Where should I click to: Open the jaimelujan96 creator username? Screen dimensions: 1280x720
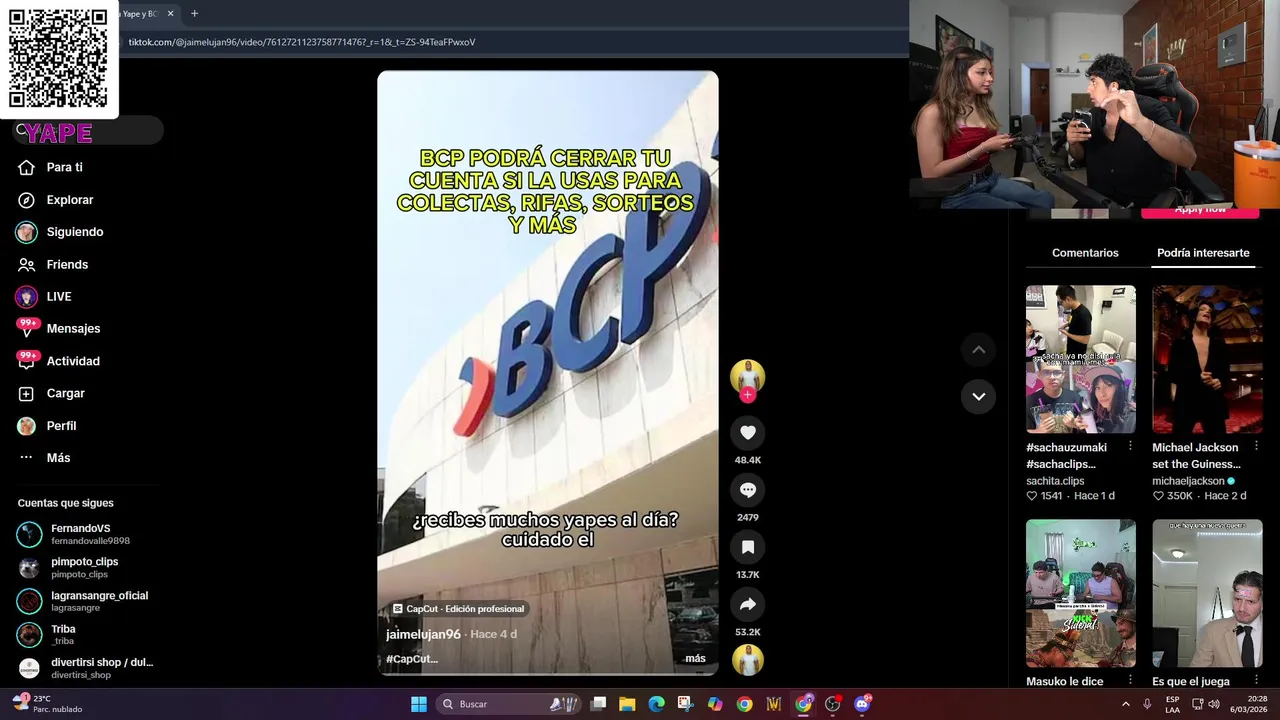pyautogui.click(x=423, y=634)
